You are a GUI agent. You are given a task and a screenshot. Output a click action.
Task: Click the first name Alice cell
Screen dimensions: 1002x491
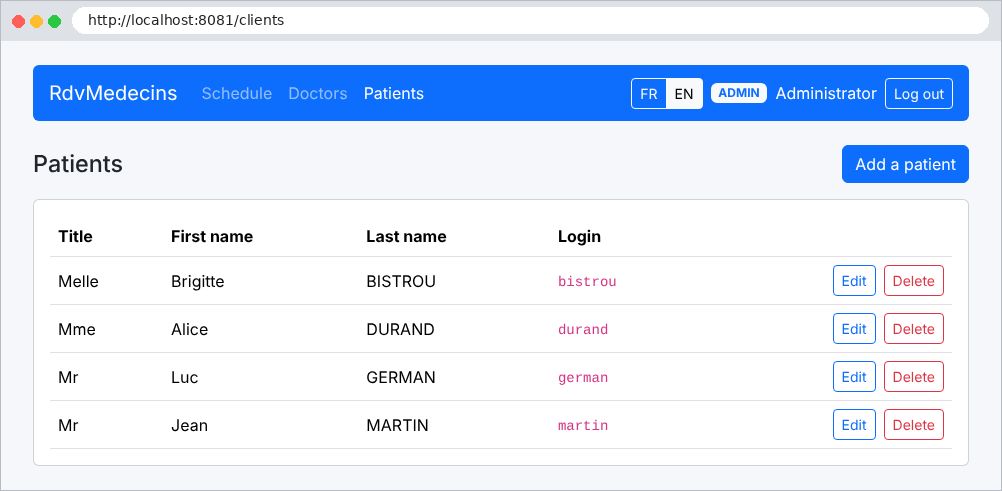tap(189, 329)
